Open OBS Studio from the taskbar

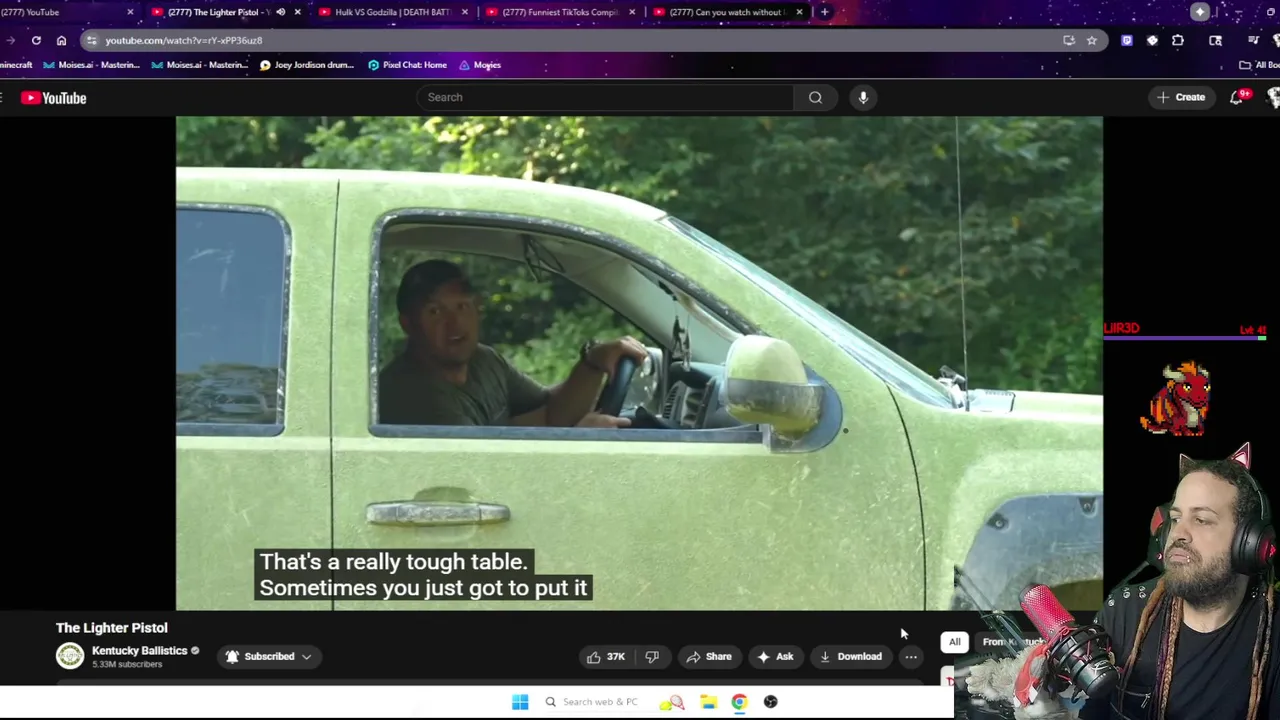770,702
